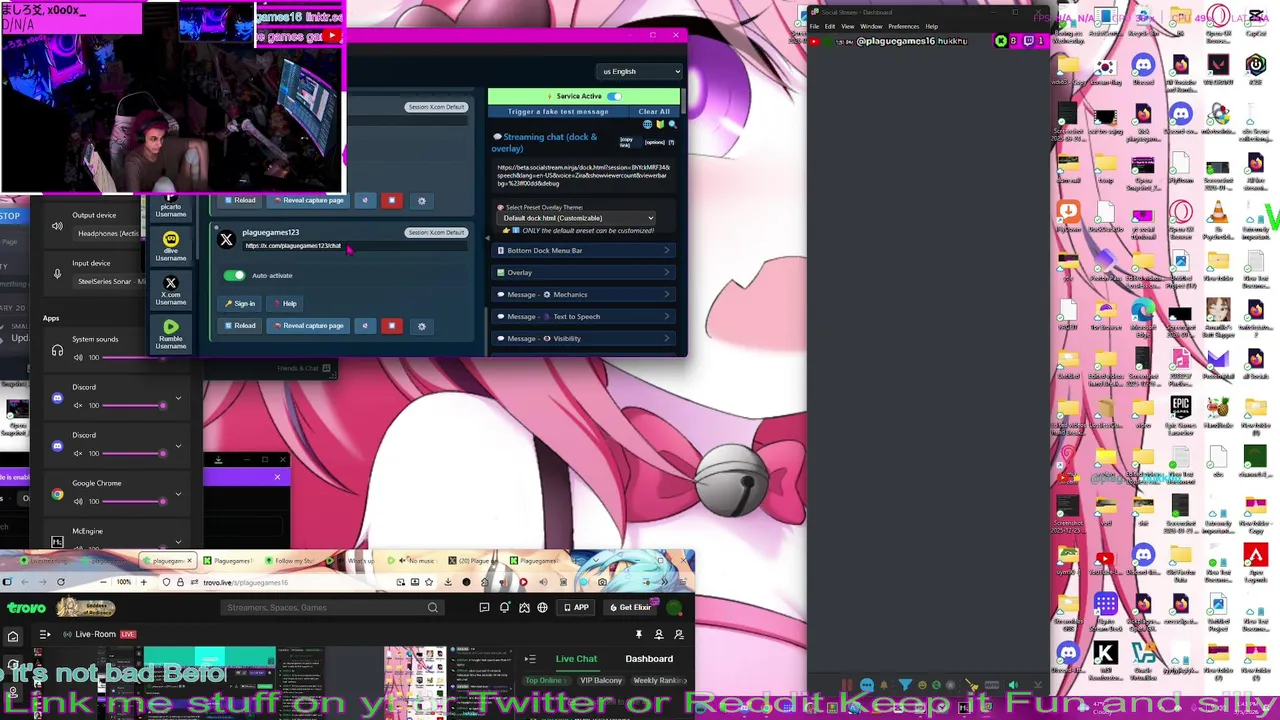This screenshot has height=720, width=1280.
Task: Click Trovo home sidebar icon
Action: pyautogui.click(x=13, y=636)
